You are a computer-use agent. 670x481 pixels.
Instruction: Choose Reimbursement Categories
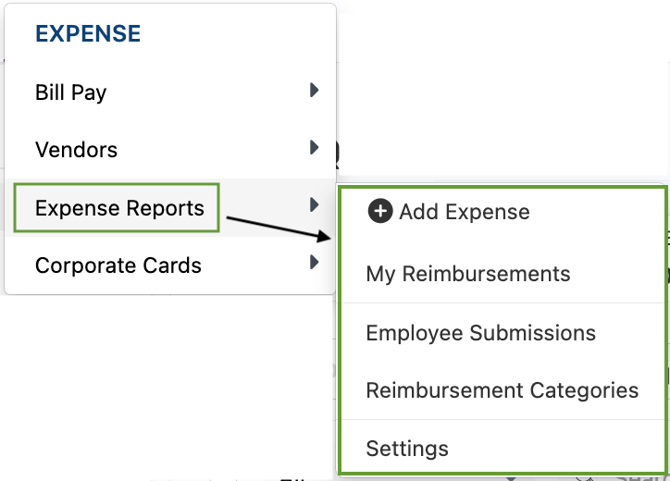pyautogui.click(x=502, y=390)
